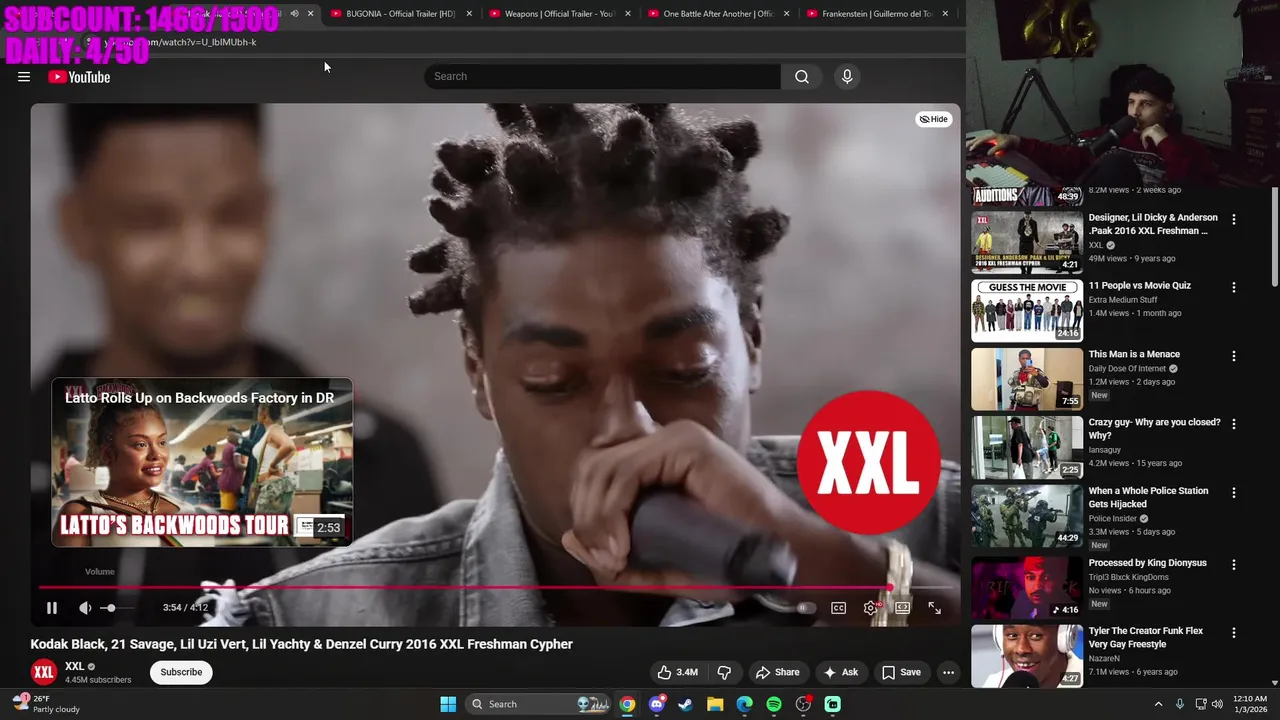Viewport: 1280px width, 720px height.
Task: Open options for 11 People vs Movie Quiz
Action: click(x=1233, y=288)
